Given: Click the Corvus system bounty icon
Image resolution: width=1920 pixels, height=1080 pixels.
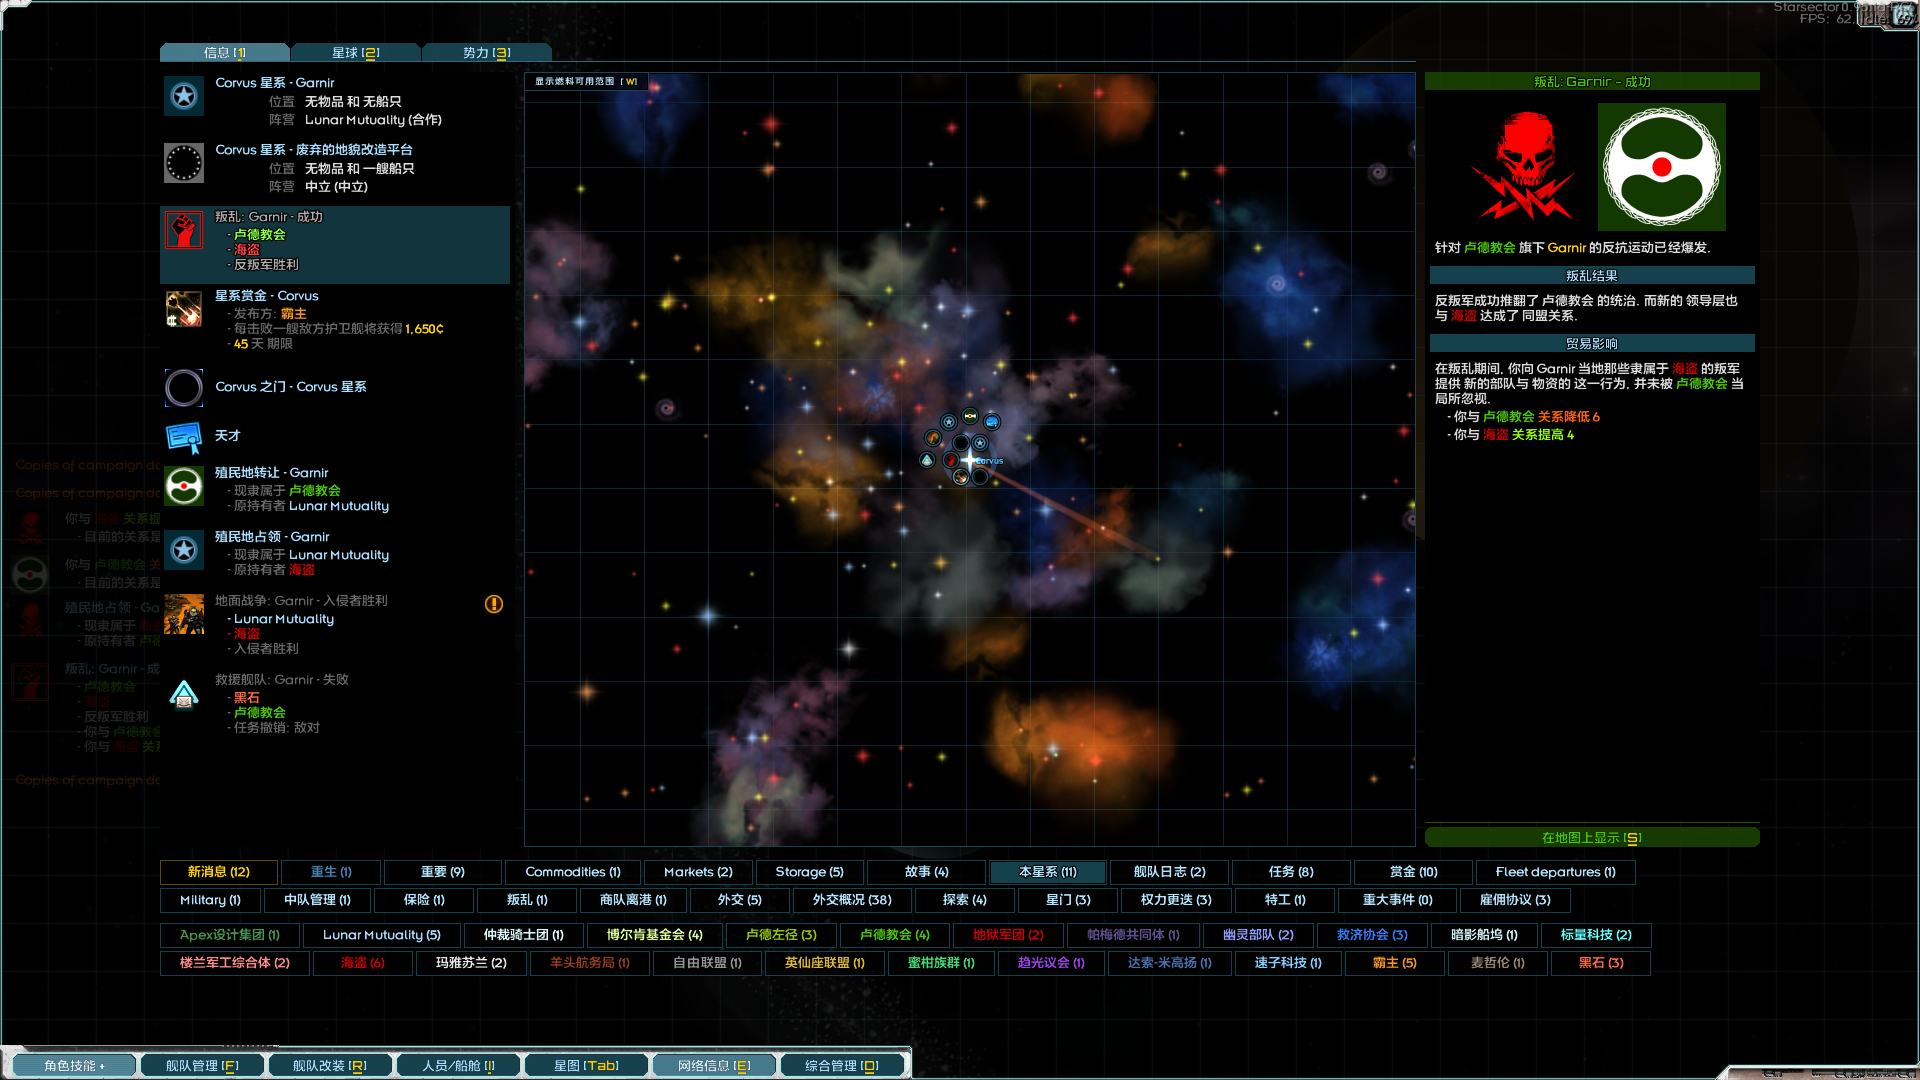Looking at the screenshot, I should (x=184, y=309).
